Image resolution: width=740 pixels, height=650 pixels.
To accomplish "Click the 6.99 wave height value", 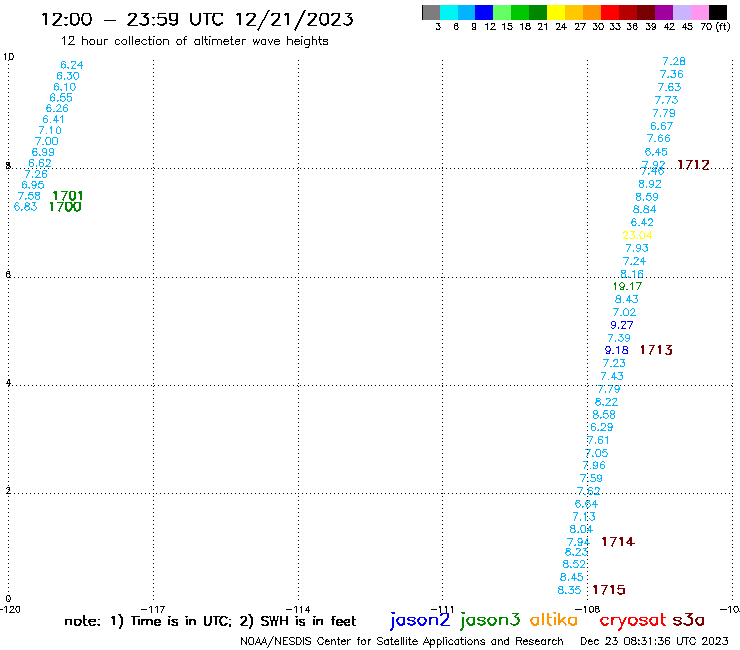I will tap(43, 152).
